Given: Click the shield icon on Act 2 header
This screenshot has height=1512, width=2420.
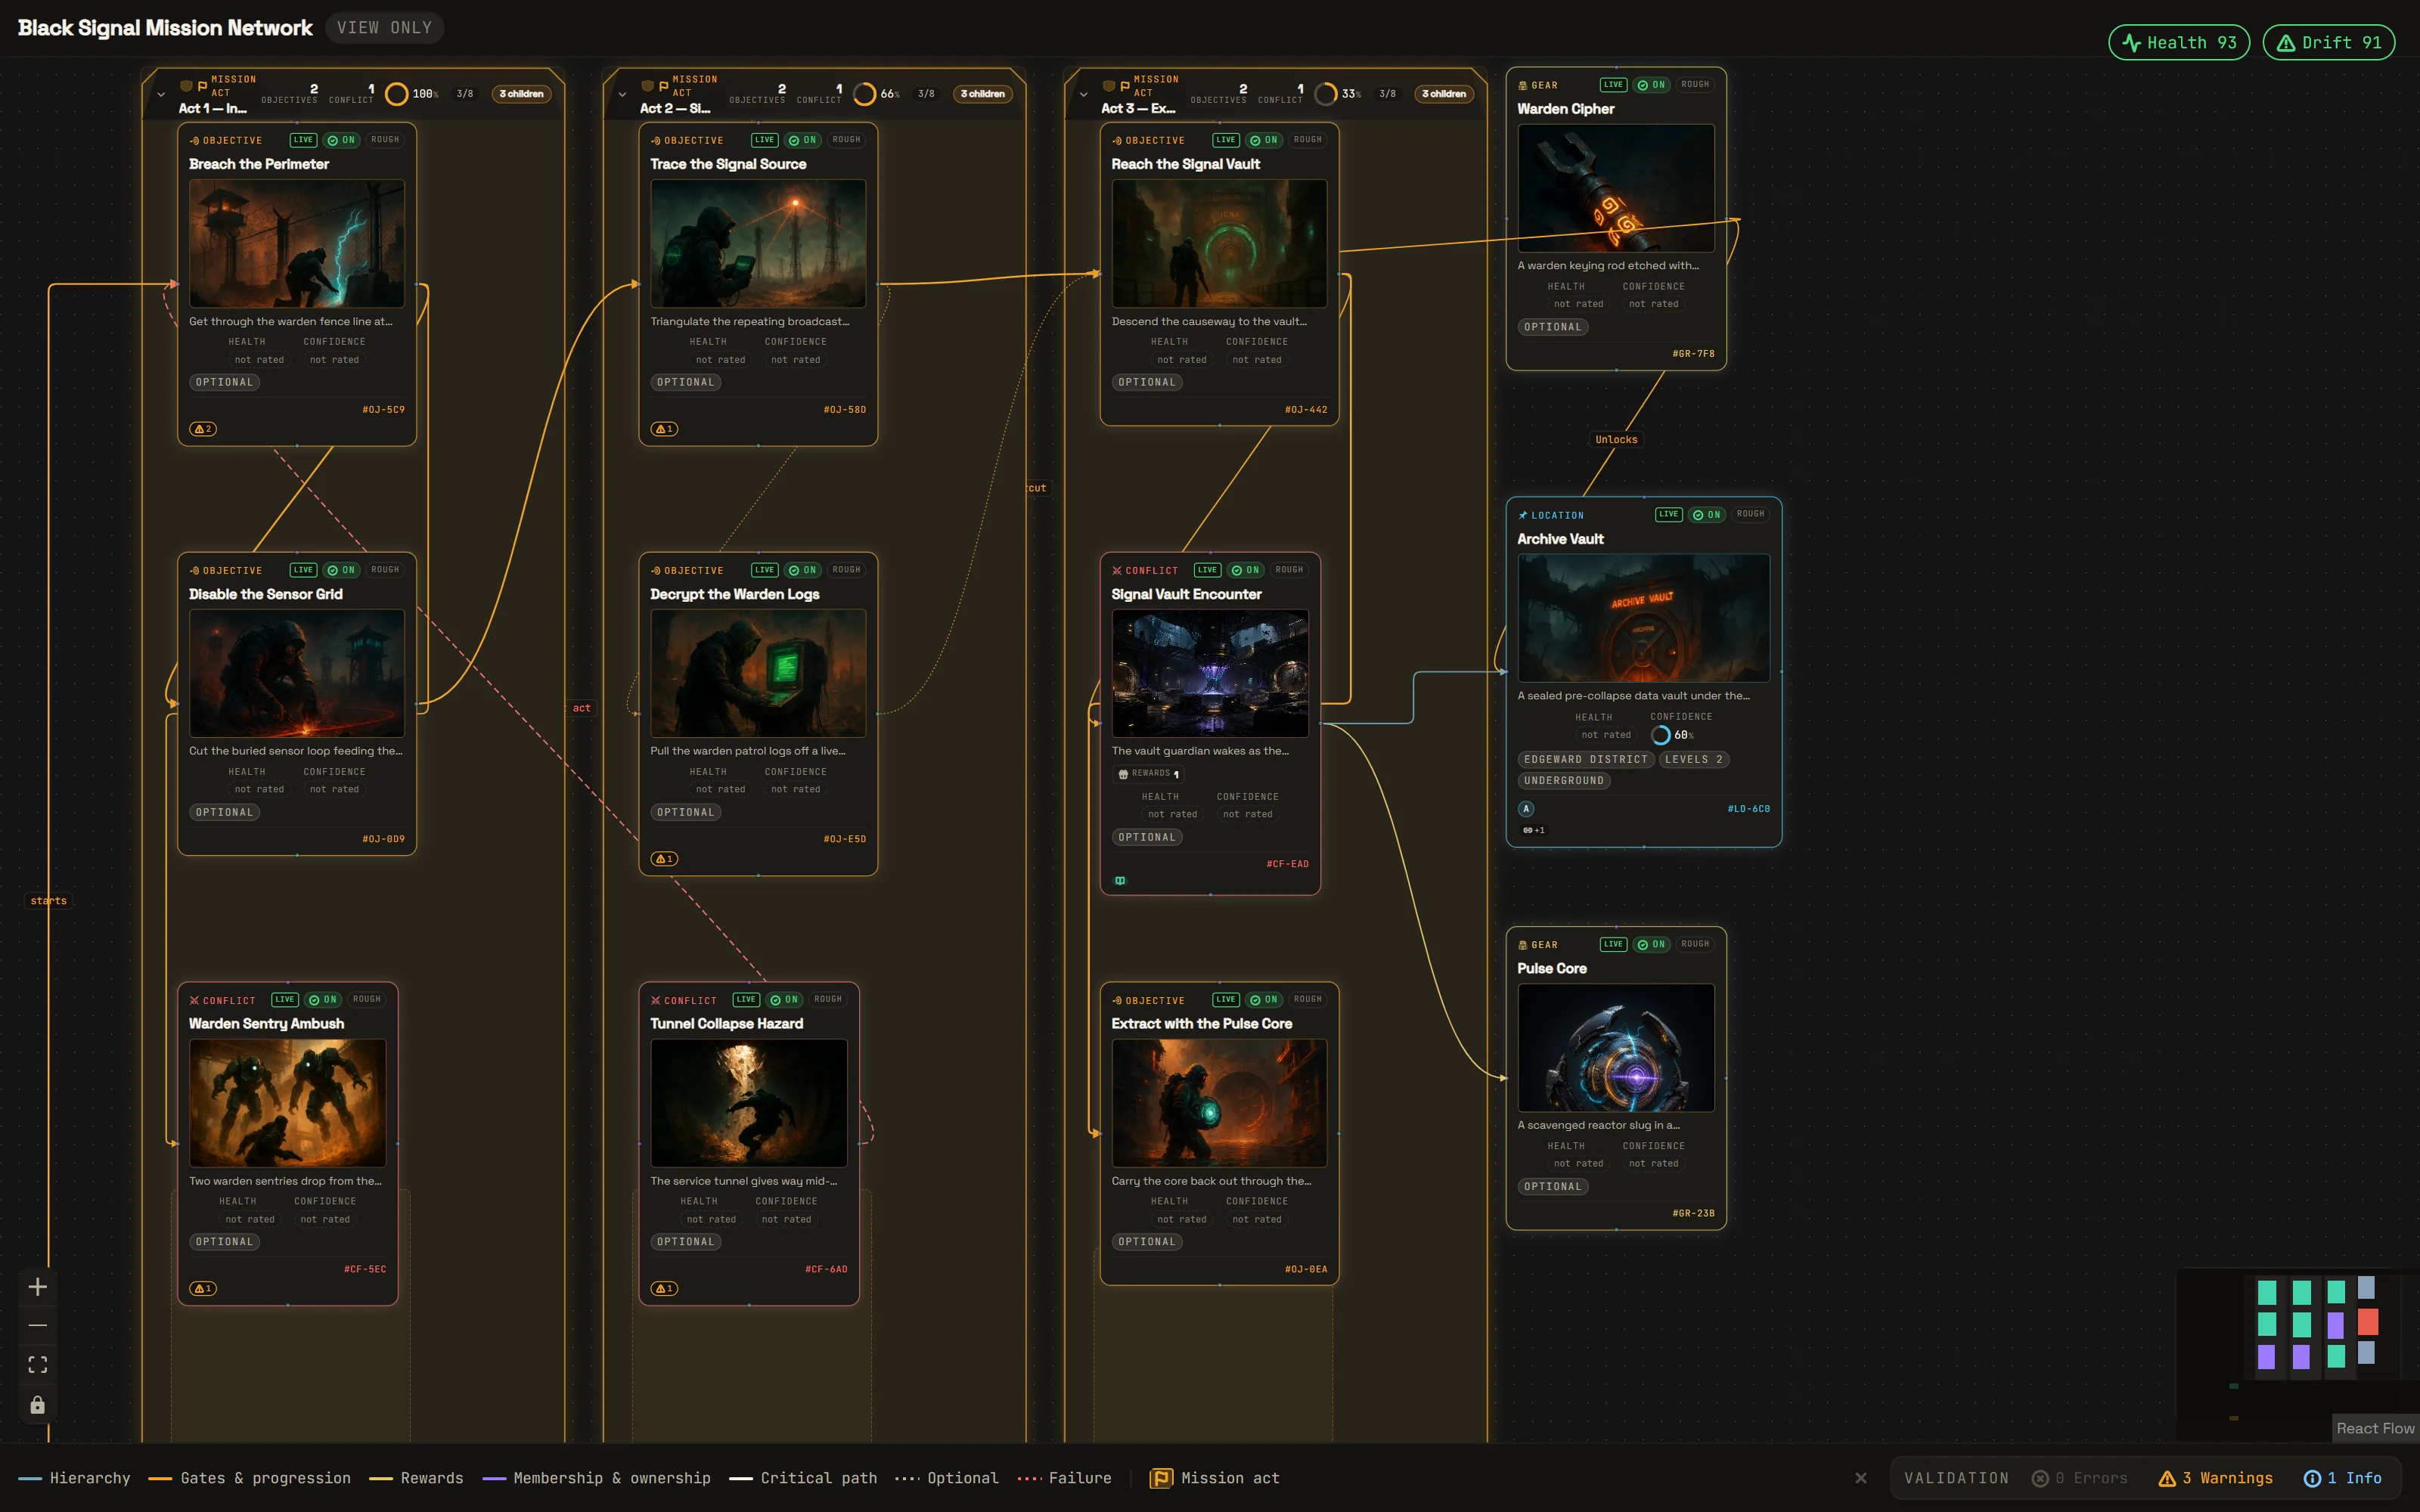Looking at the screenshot, I should point(647,86).
